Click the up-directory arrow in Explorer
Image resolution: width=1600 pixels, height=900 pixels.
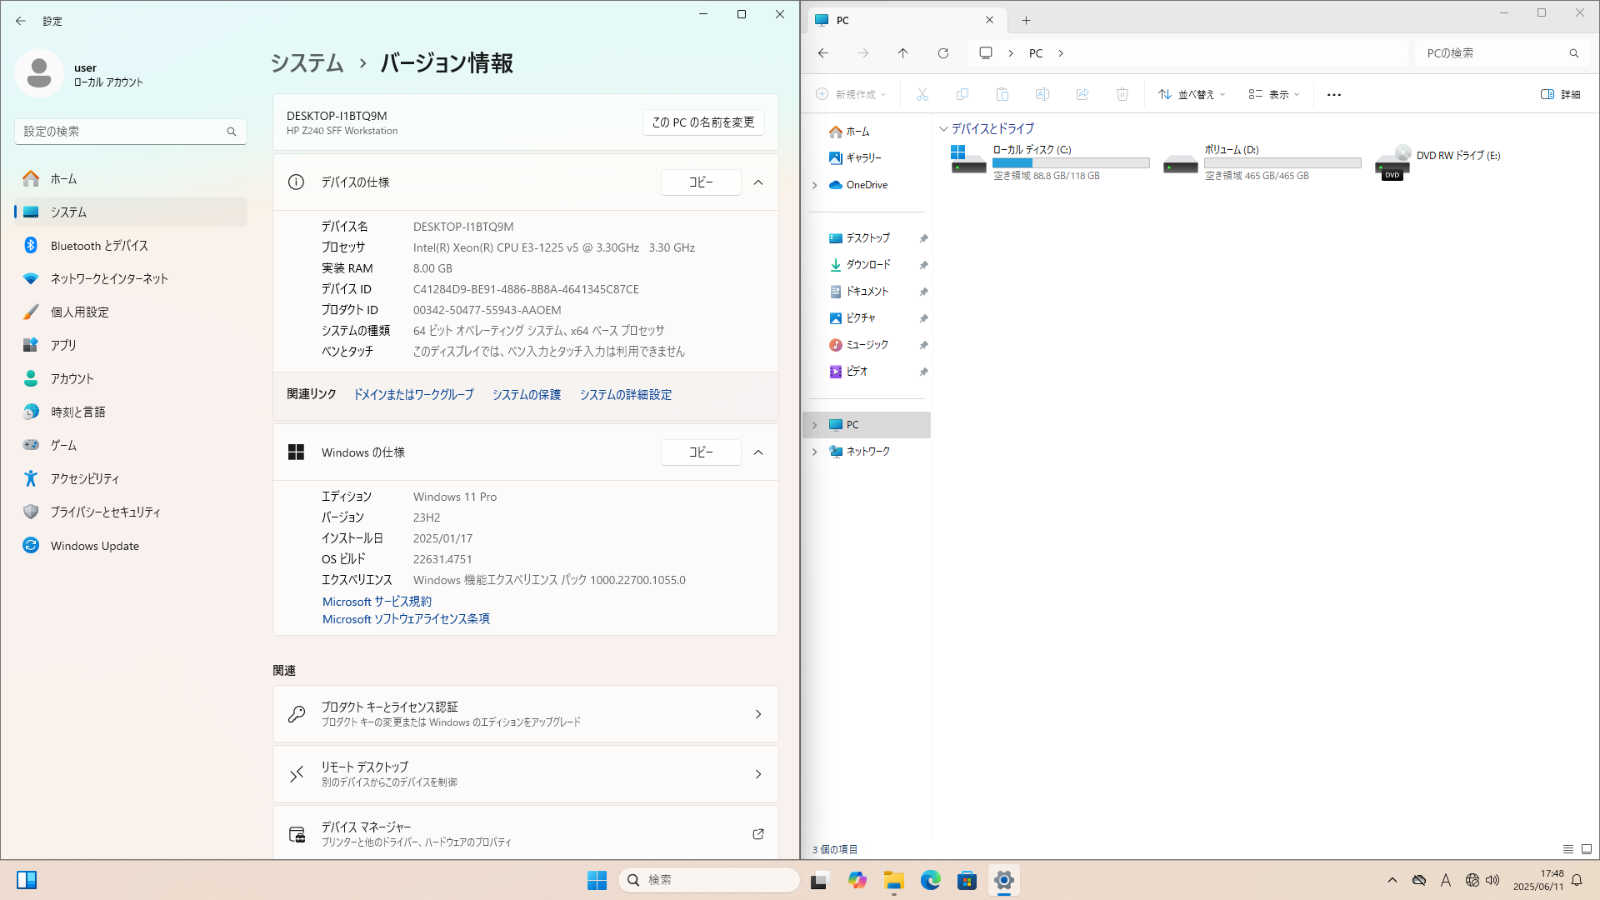pyautogui.click(x=903, y=53)
